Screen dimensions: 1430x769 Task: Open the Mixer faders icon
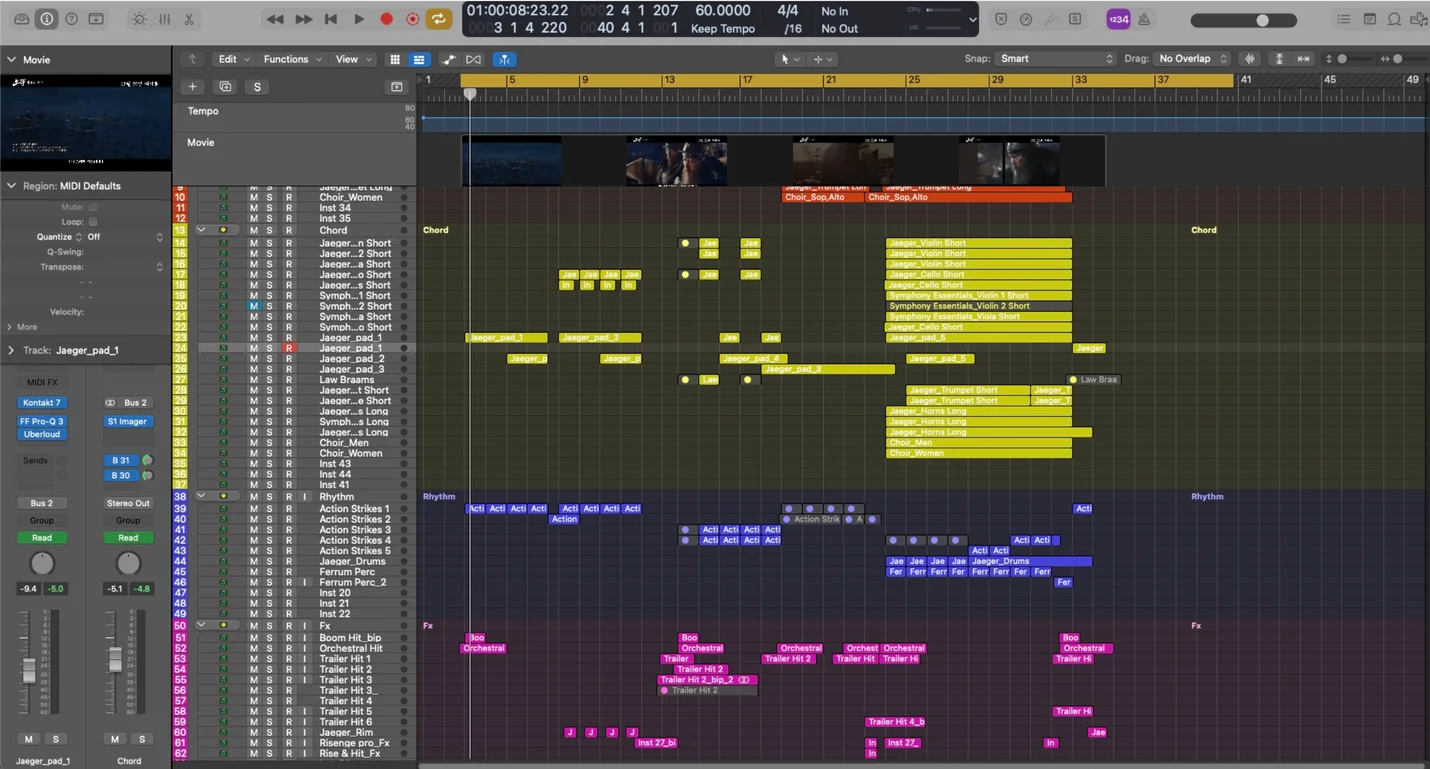(164, 19)
